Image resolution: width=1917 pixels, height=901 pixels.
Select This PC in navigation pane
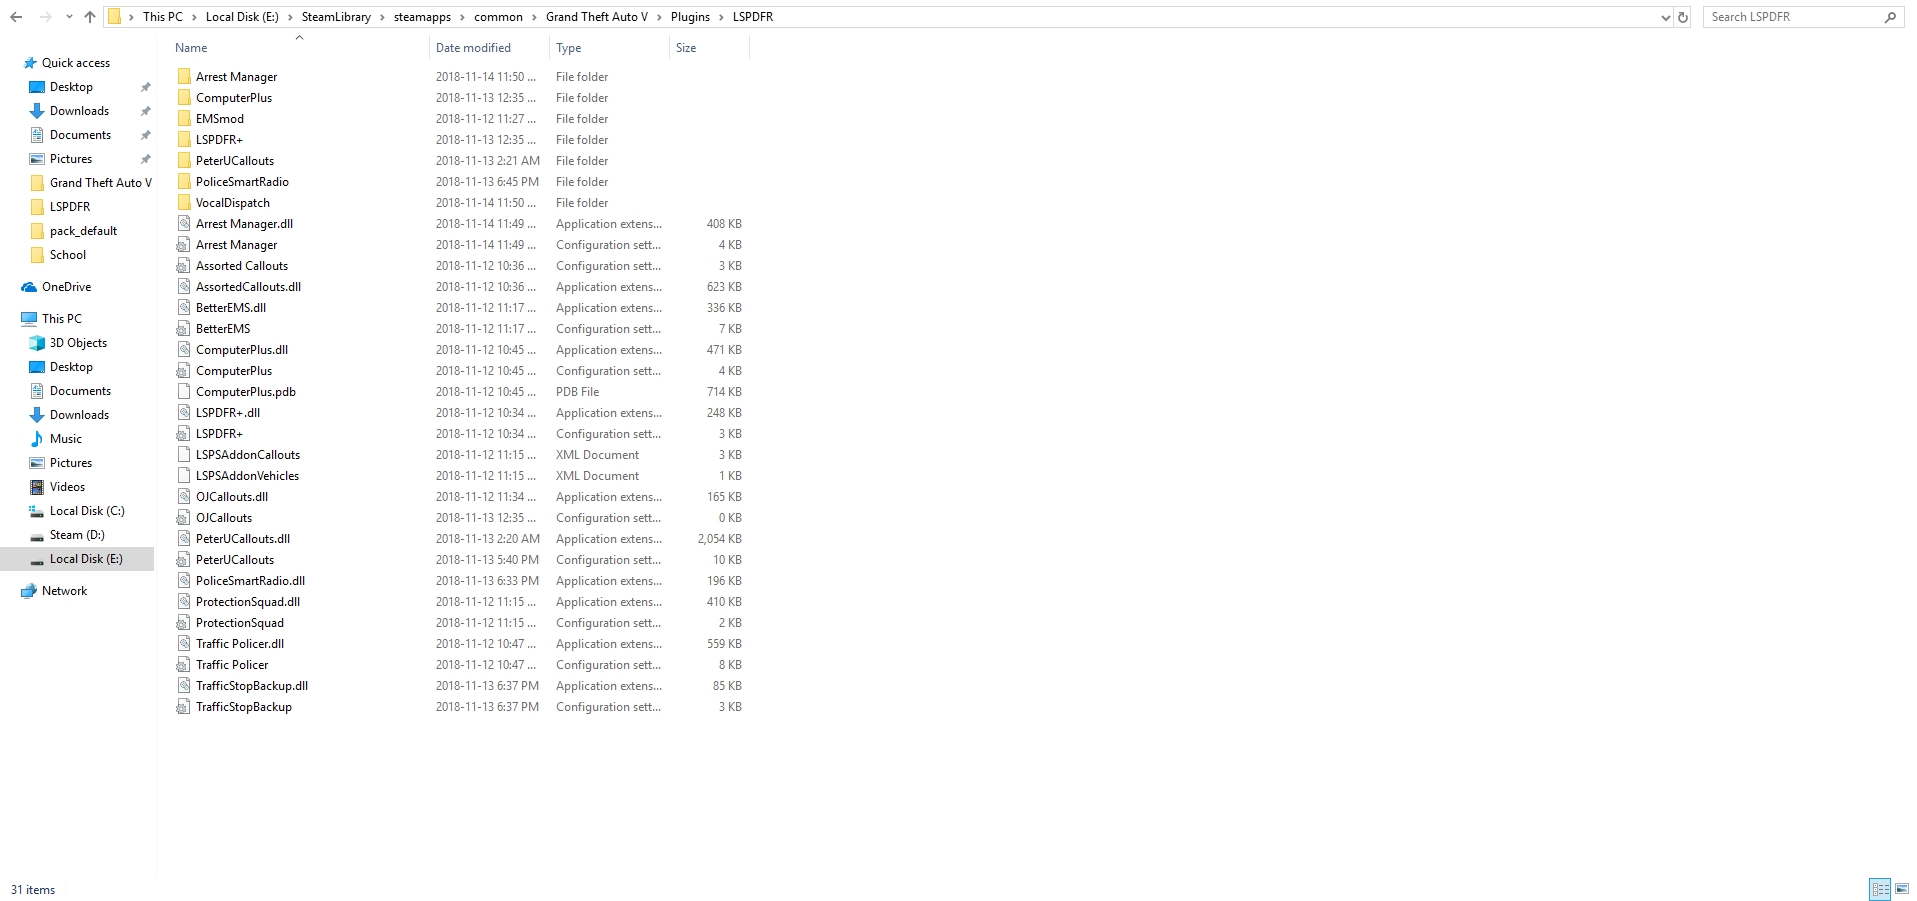pos(62,319)
